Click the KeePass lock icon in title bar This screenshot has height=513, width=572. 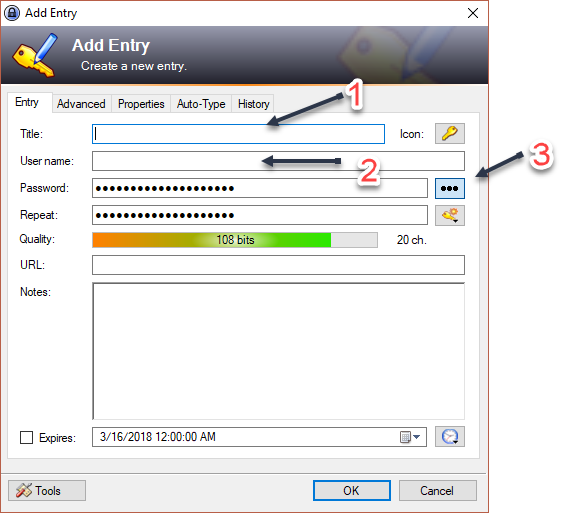pos(12,13)
